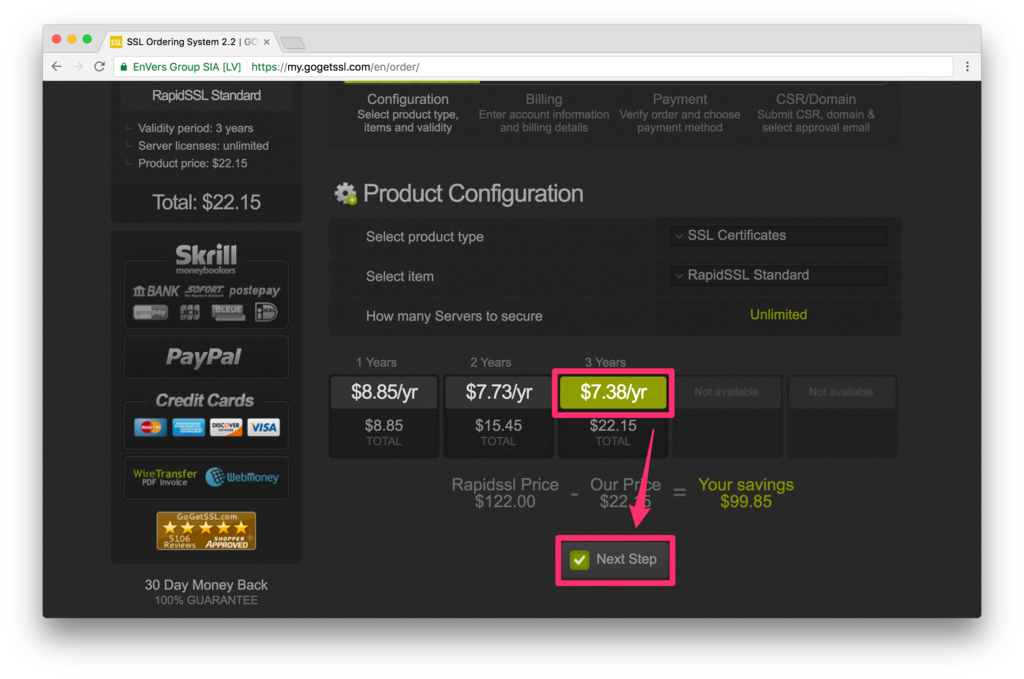Go to the Billing step
The image size is (1024, 679).
click(544, 112)
